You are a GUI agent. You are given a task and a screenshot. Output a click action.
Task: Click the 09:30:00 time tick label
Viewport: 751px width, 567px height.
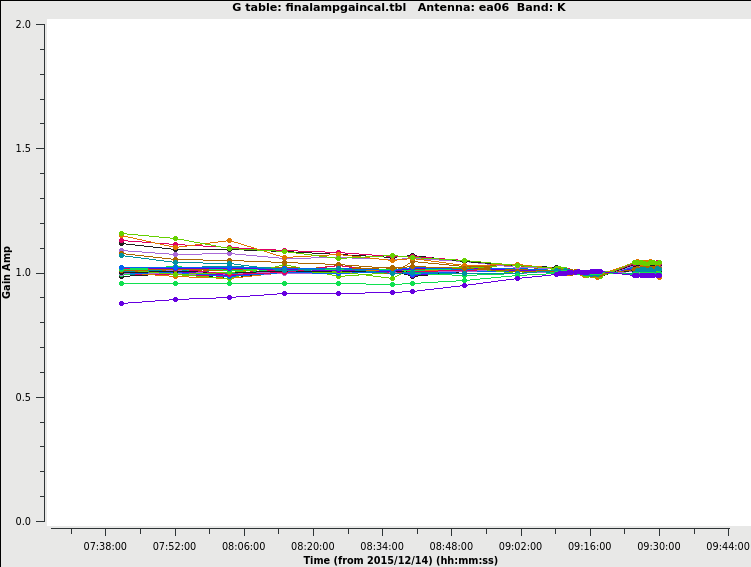(x=659, y=546)
